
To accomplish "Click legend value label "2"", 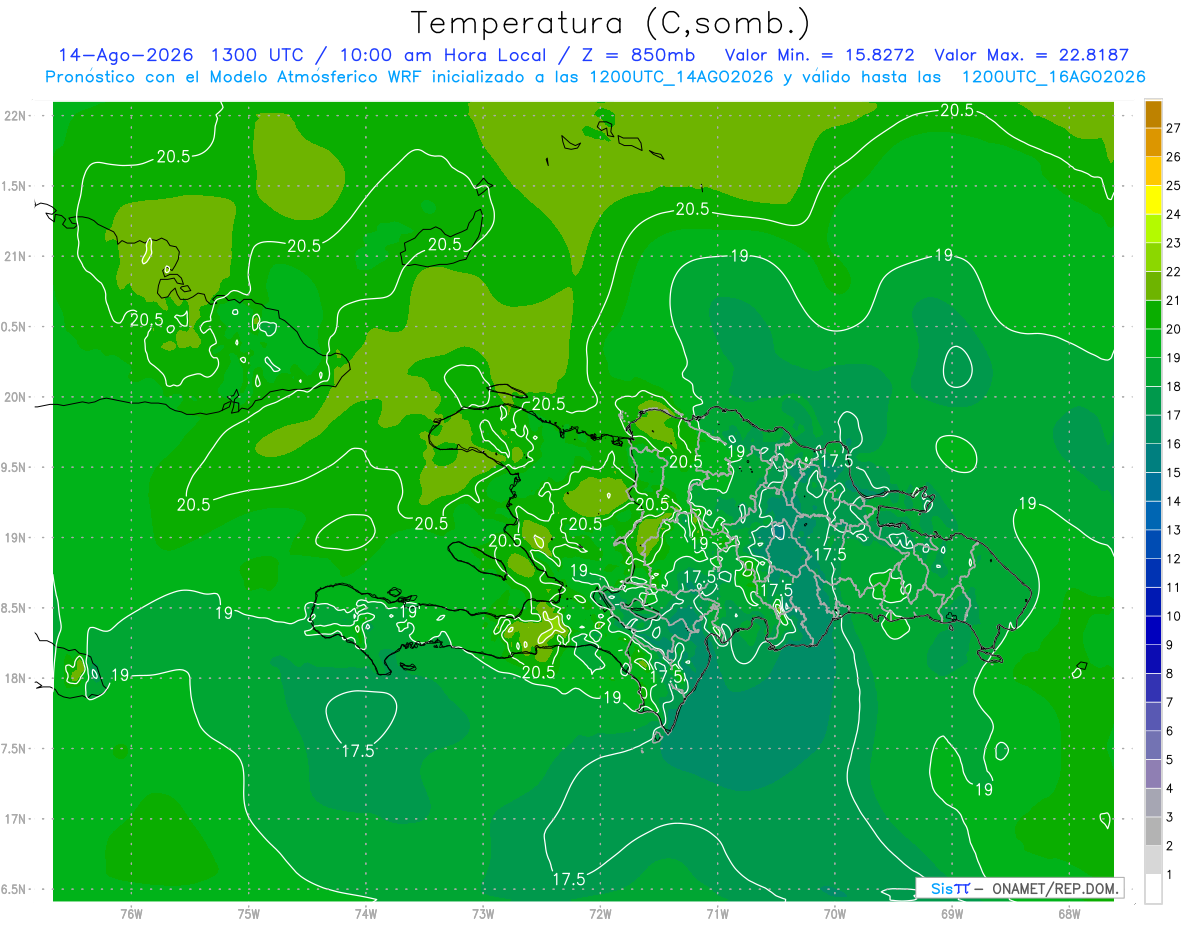I will pos(1170,846).
